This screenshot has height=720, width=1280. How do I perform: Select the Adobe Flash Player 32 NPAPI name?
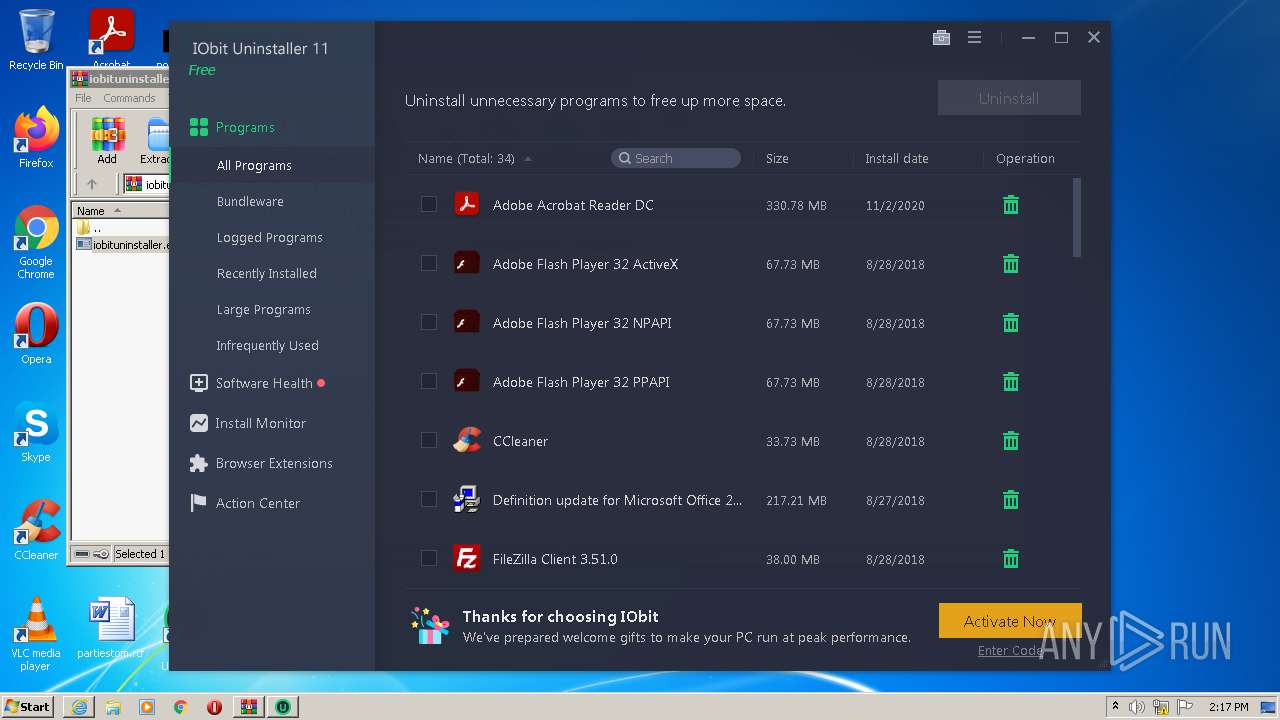[582, 323]
